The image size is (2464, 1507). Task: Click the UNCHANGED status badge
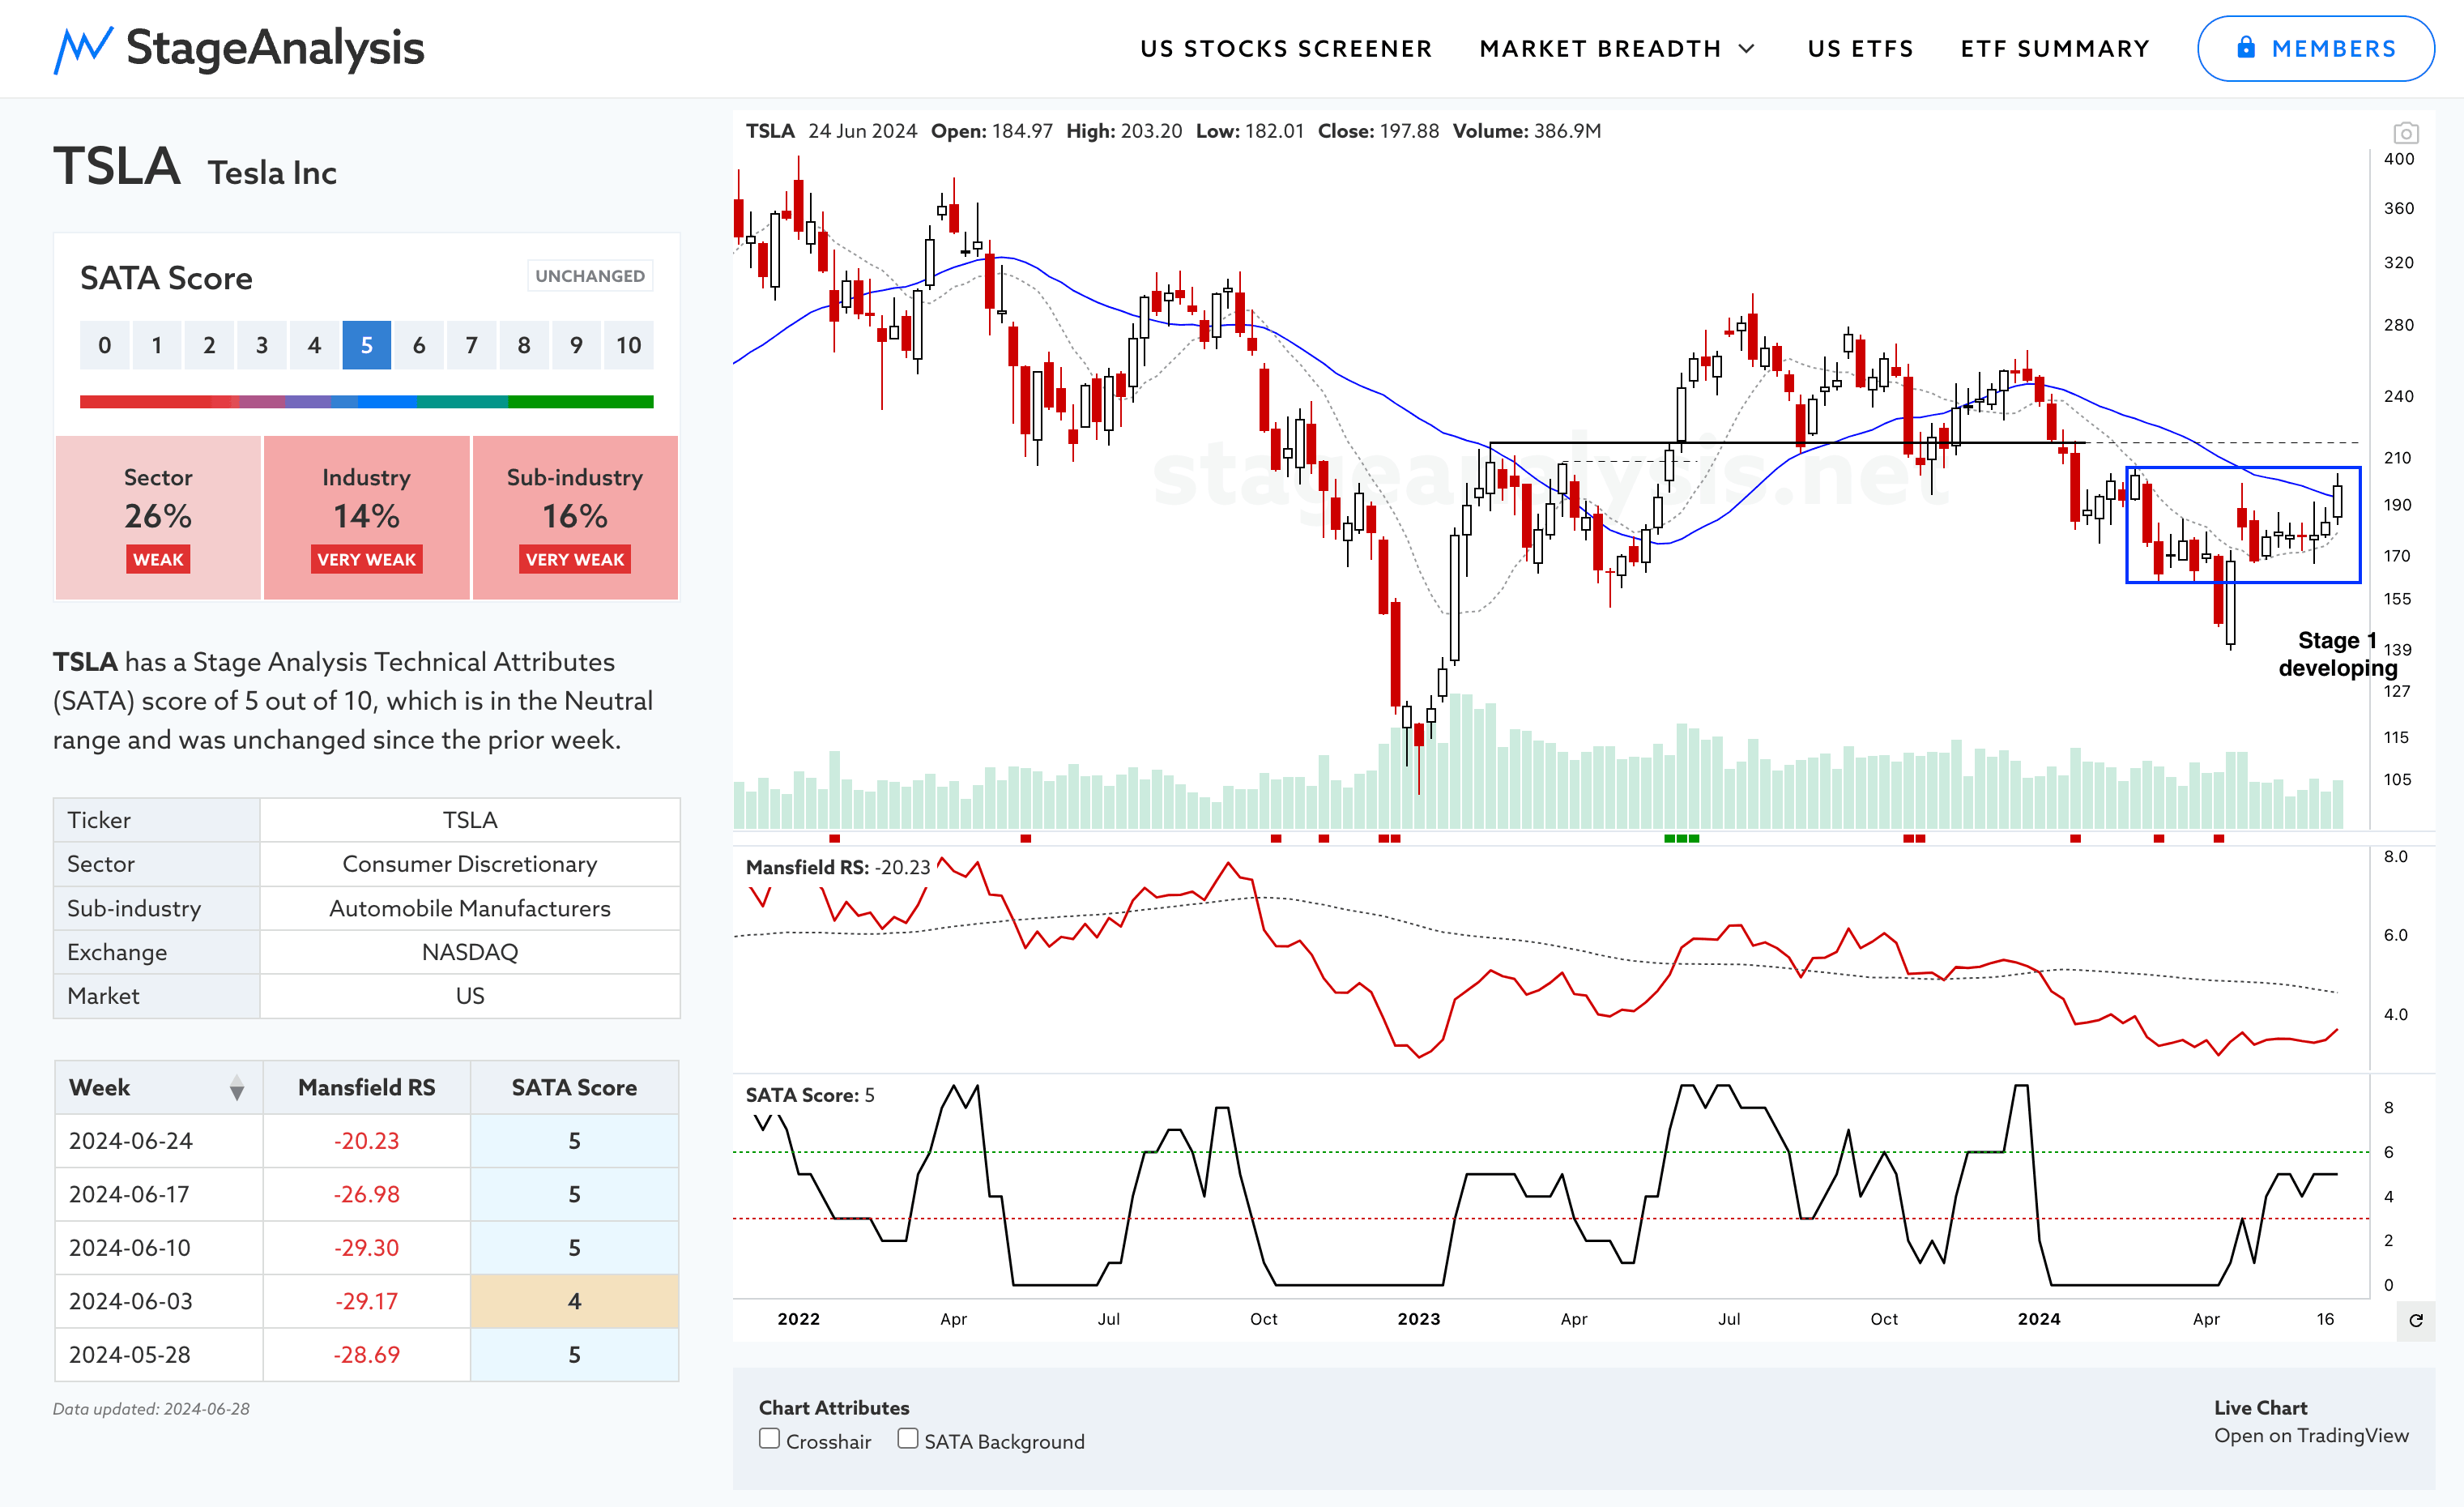click(590, 276)
